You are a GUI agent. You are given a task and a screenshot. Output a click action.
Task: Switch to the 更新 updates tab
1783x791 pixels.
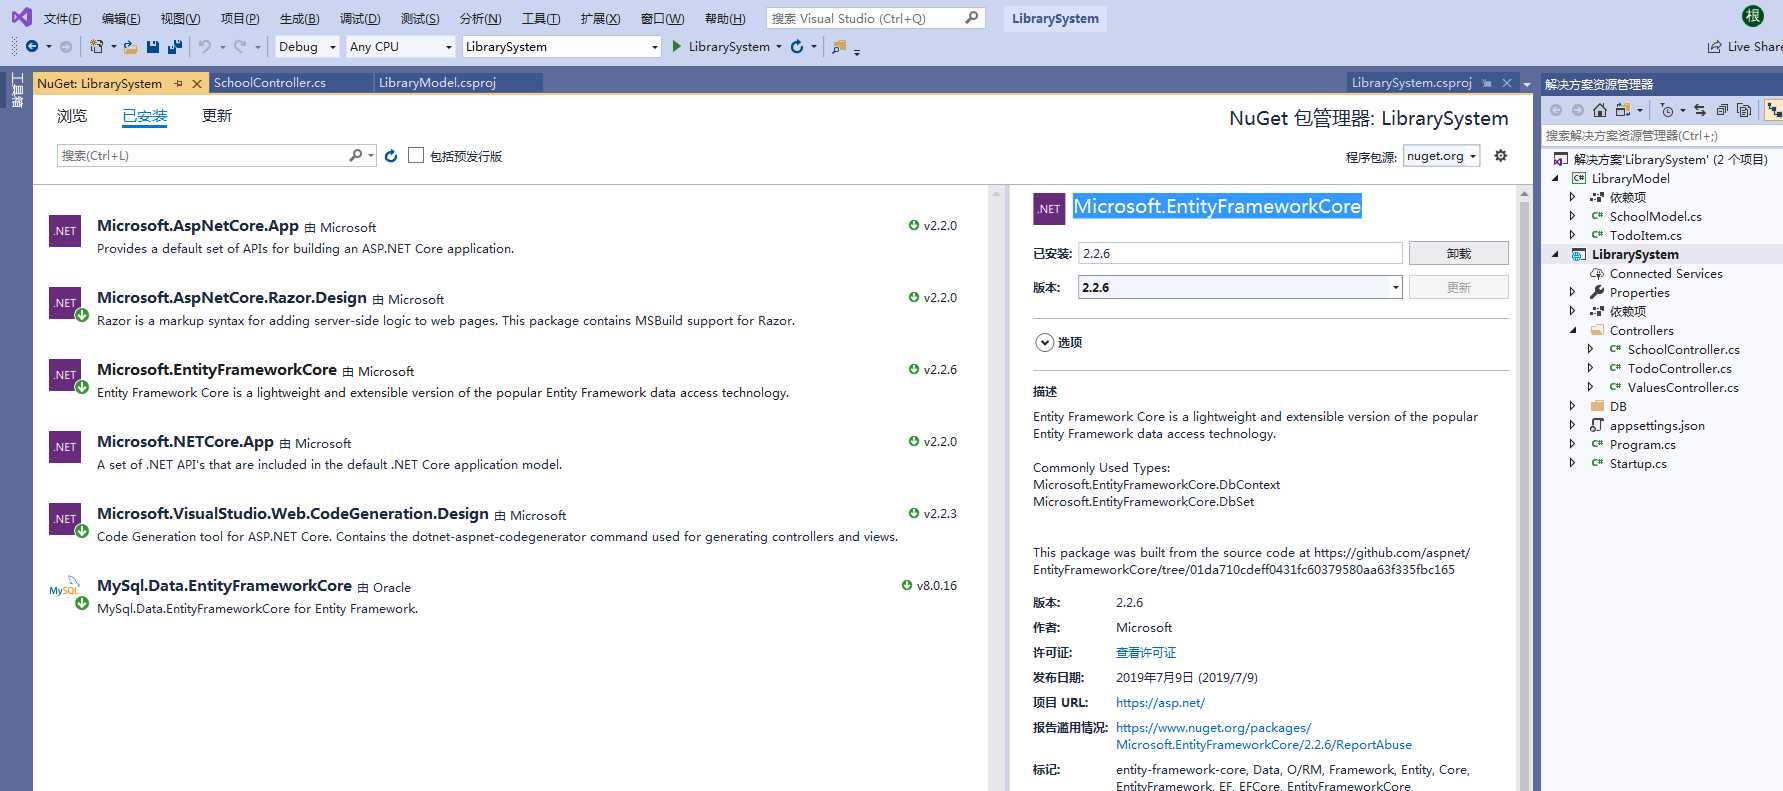(217, 116)
